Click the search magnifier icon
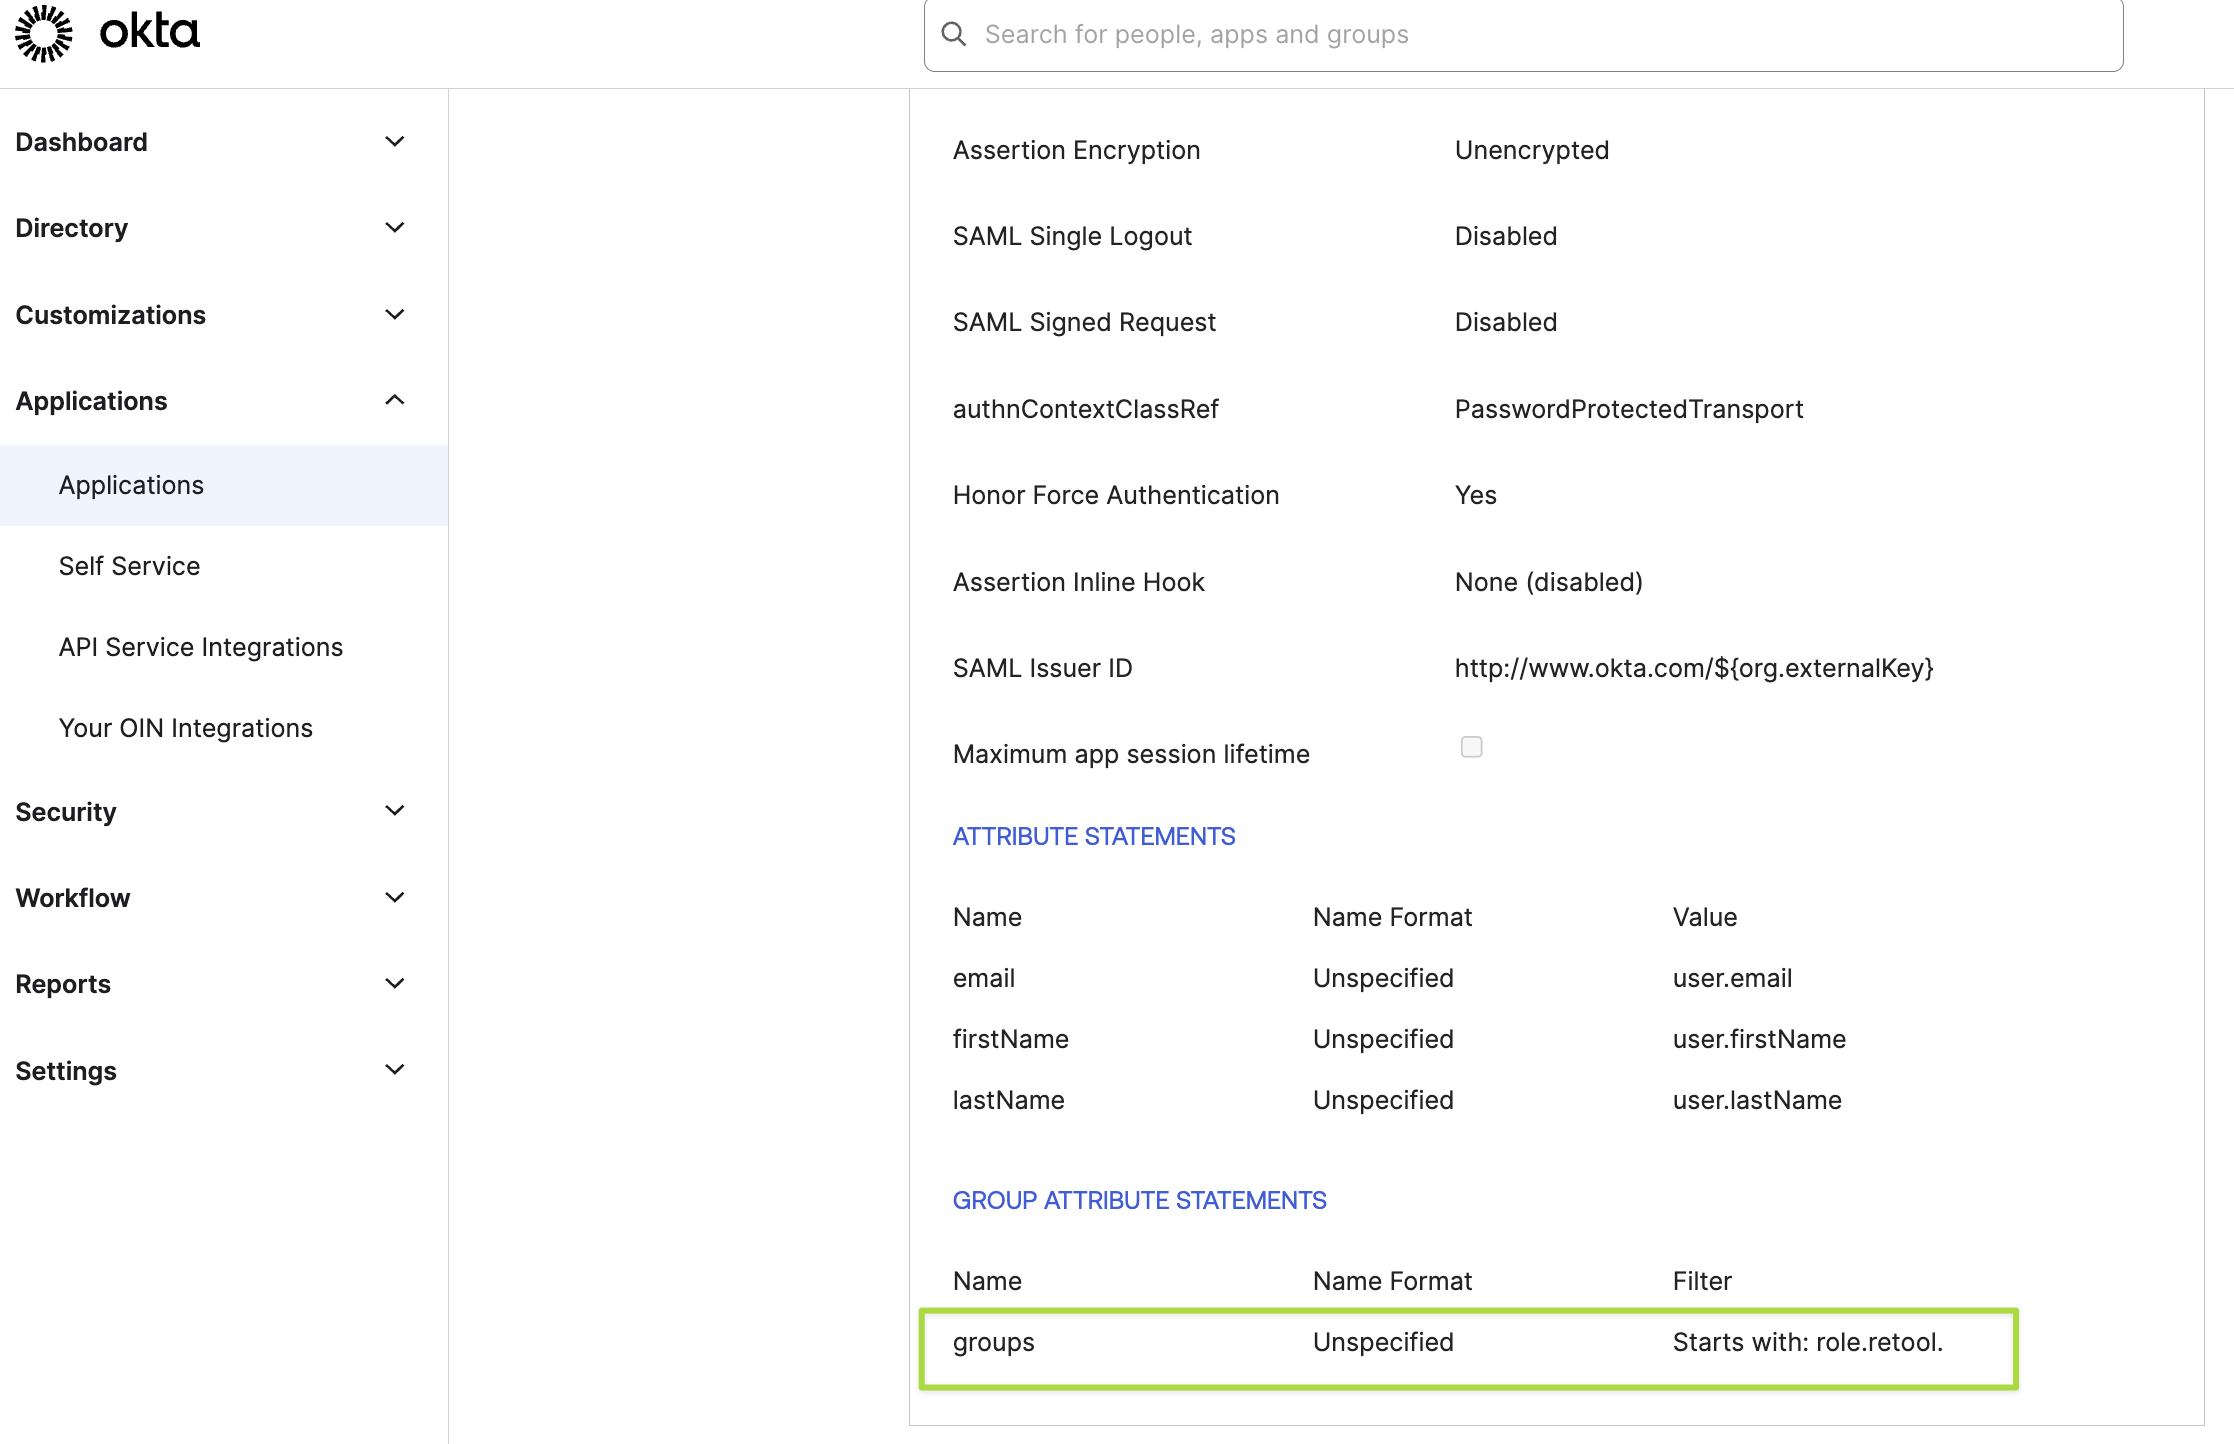This screenshot has width=2234, height=1444. pos(954,35)
